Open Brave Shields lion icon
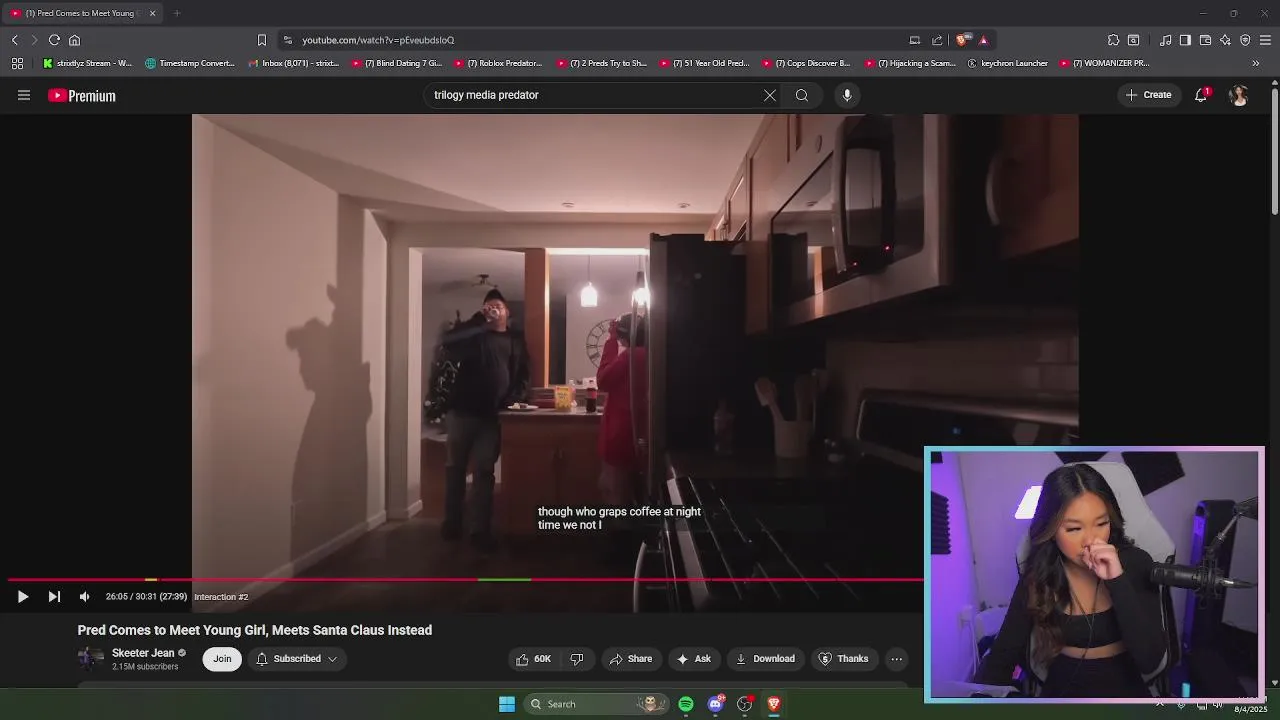Image resolution: width=1280 pixels, height=720 pixels. pos(962,40)
